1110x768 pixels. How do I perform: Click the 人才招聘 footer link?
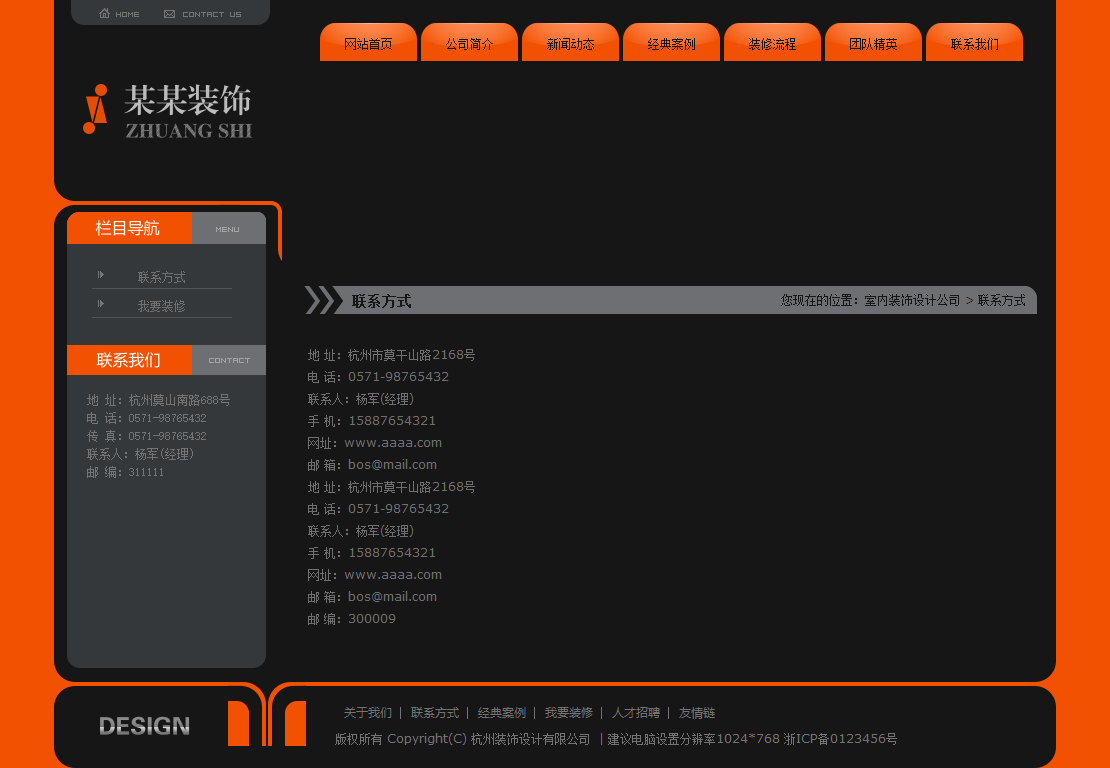click(634, 712)
